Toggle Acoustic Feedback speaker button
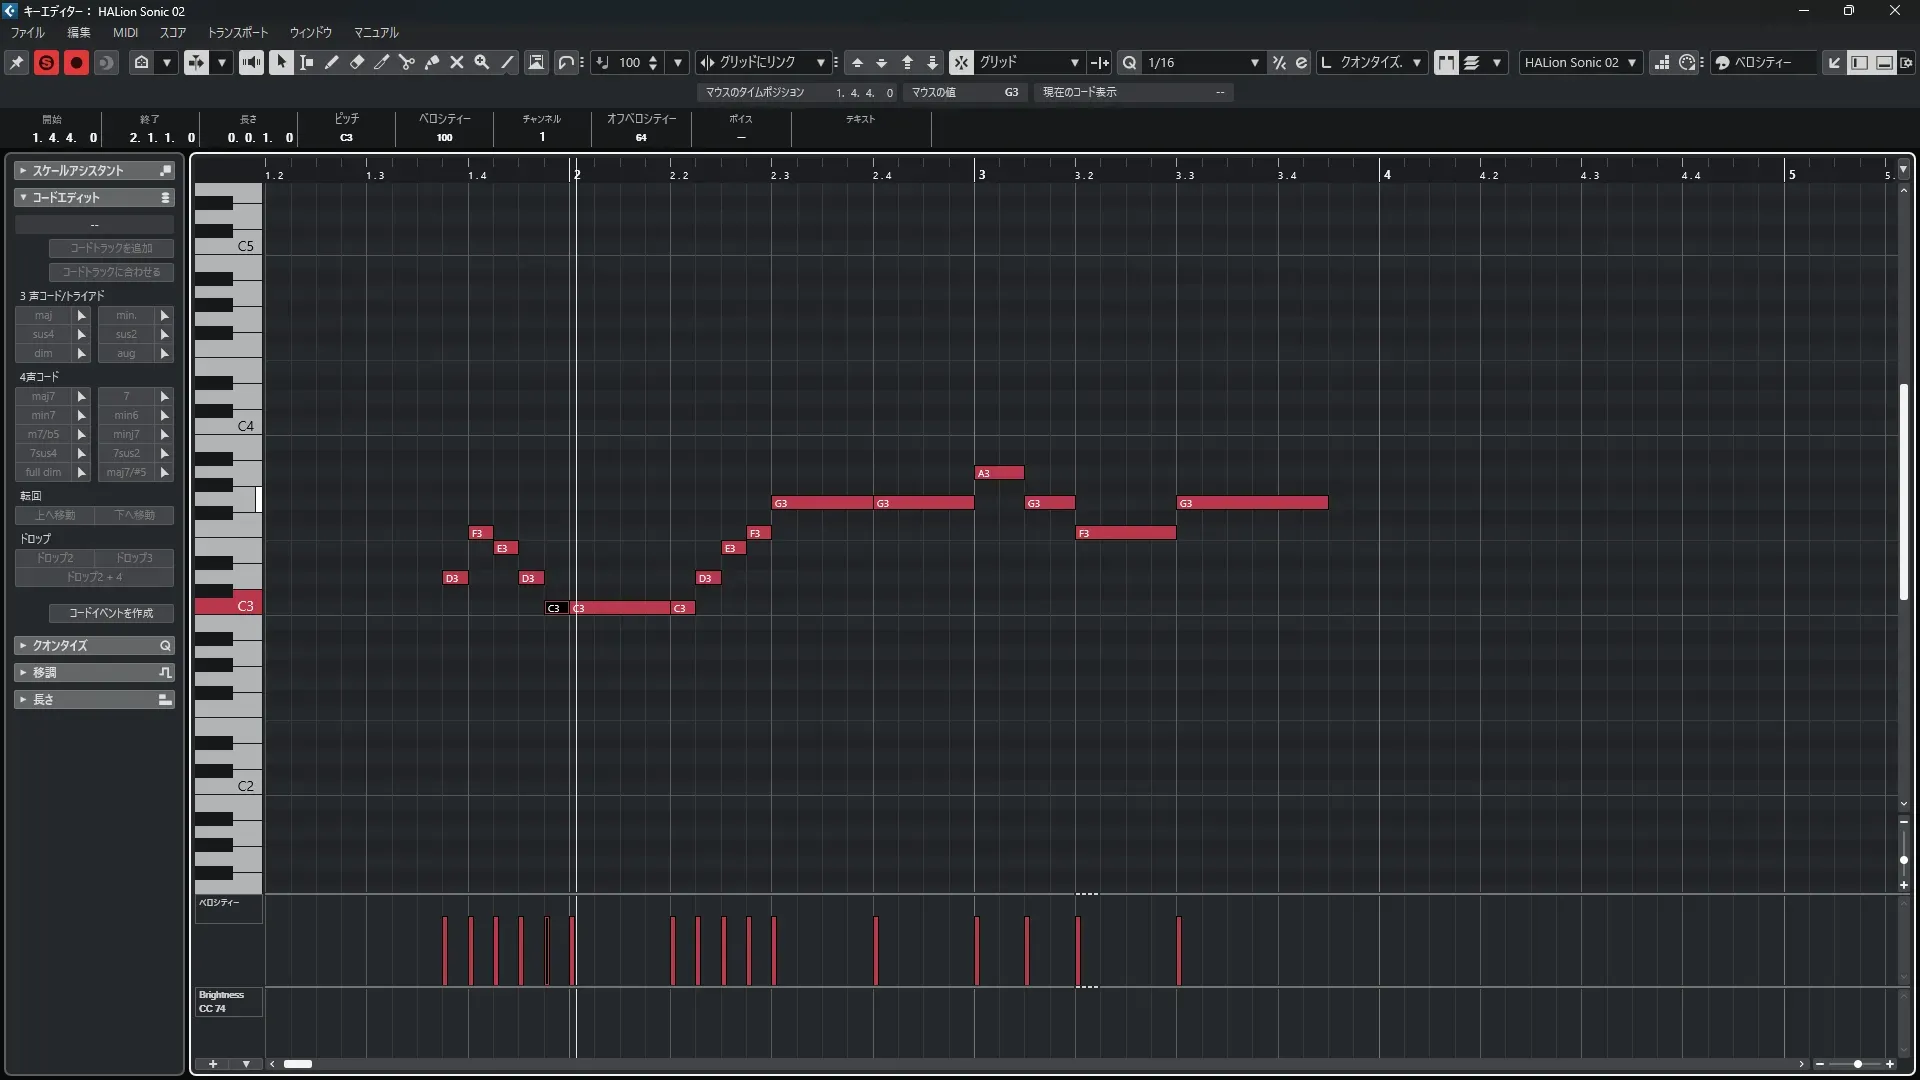Image resolution: width=1920 pixels, height=1080 pixels. [x=251, y=62]
